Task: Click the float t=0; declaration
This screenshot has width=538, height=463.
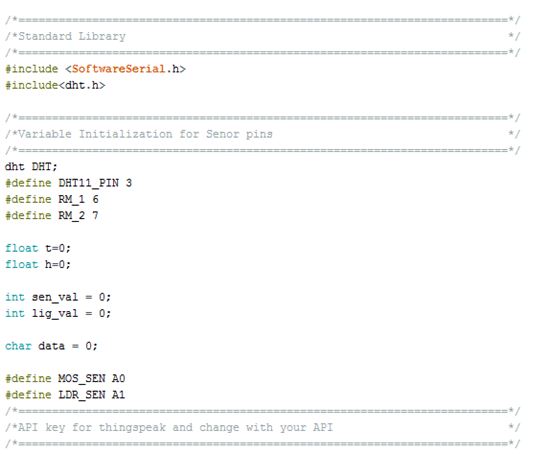Action: click(38, 248)
